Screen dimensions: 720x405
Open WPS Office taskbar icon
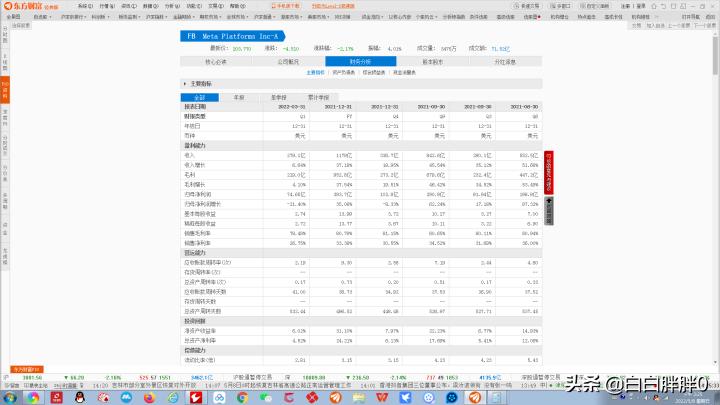click(x=382, y=398)
